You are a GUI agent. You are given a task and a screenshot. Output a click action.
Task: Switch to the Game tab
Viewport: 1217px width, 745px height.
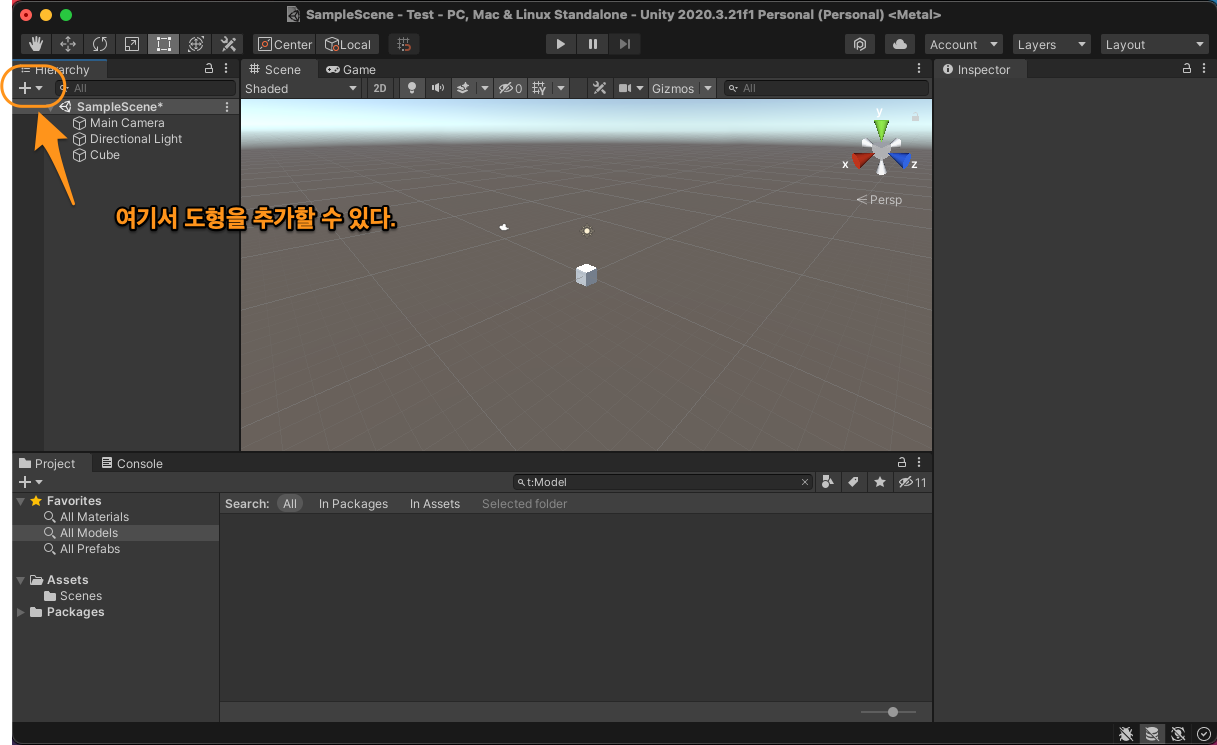coord(352,69)
